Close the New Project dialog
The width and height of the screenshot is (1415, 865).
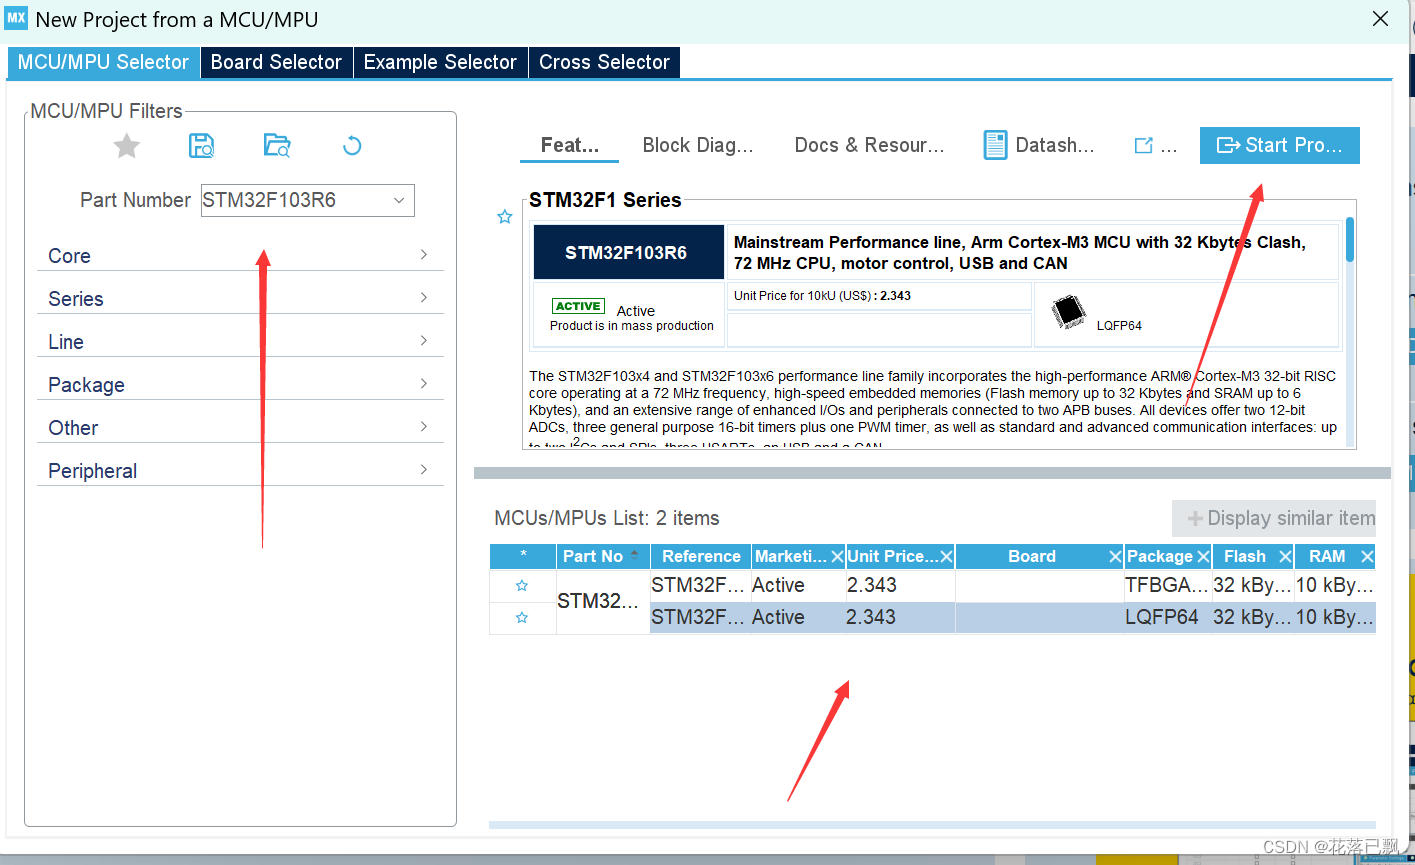click(1380, 19)
